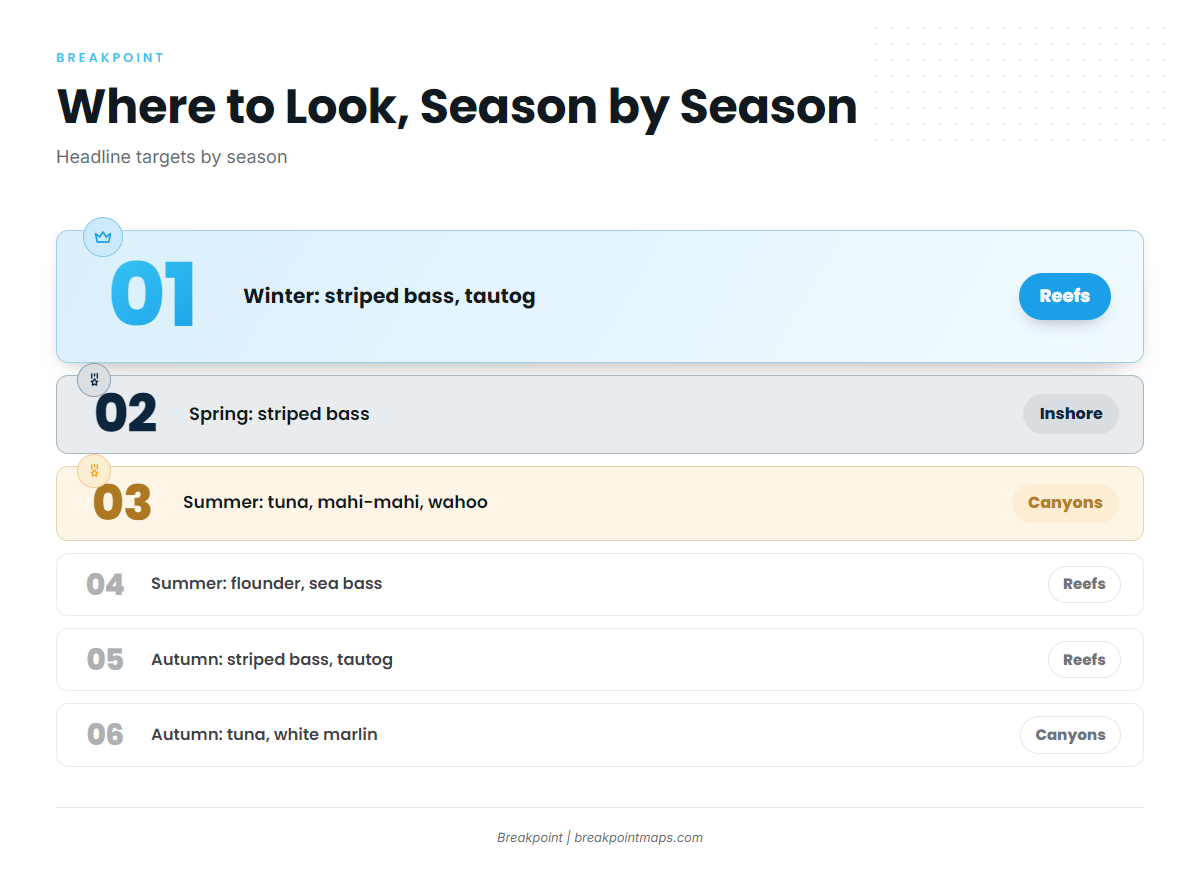Click the BREAKPOINT label above the title

pos(110,58)
